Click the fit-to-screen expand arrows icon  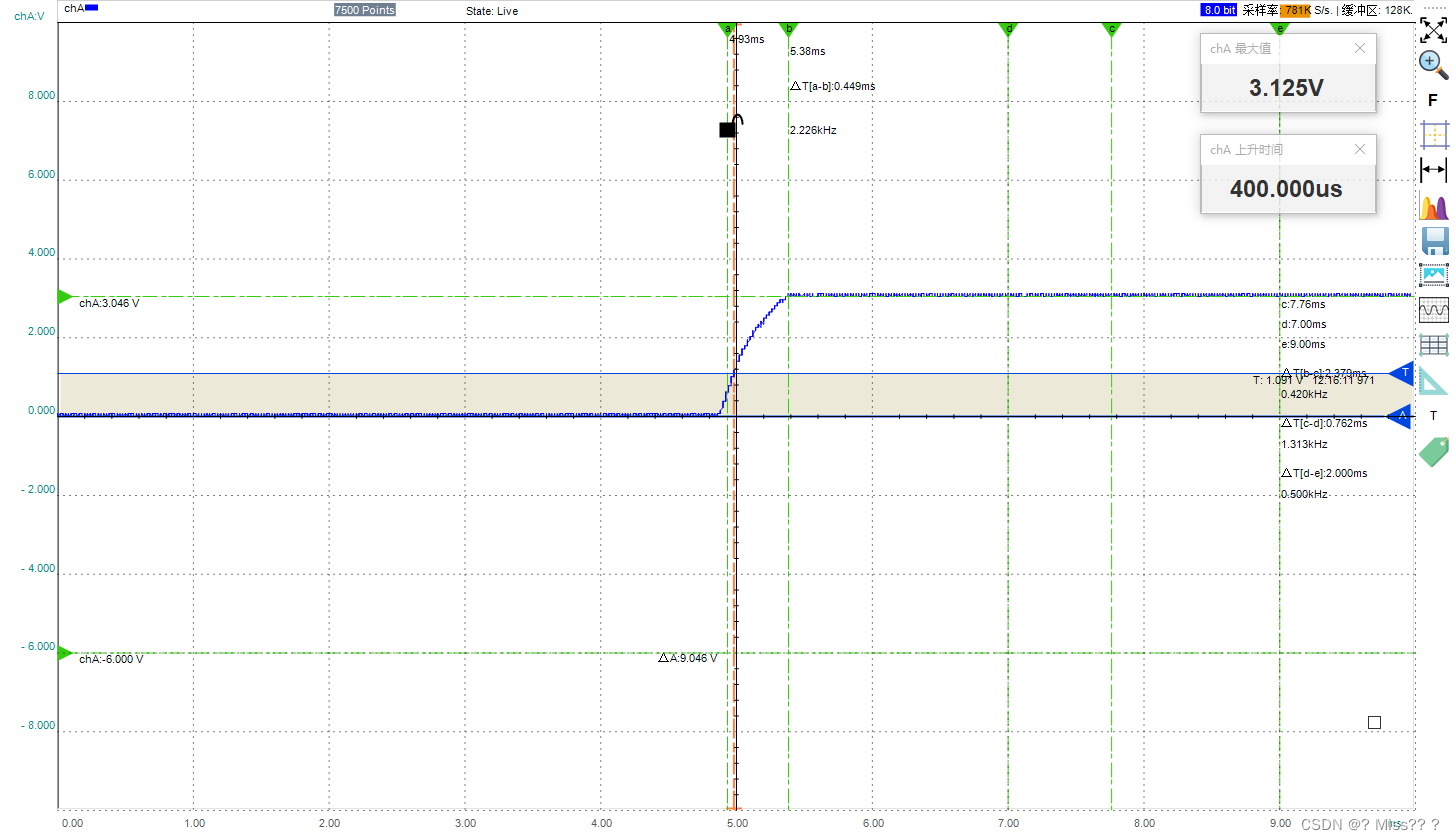pos(1434,28)
